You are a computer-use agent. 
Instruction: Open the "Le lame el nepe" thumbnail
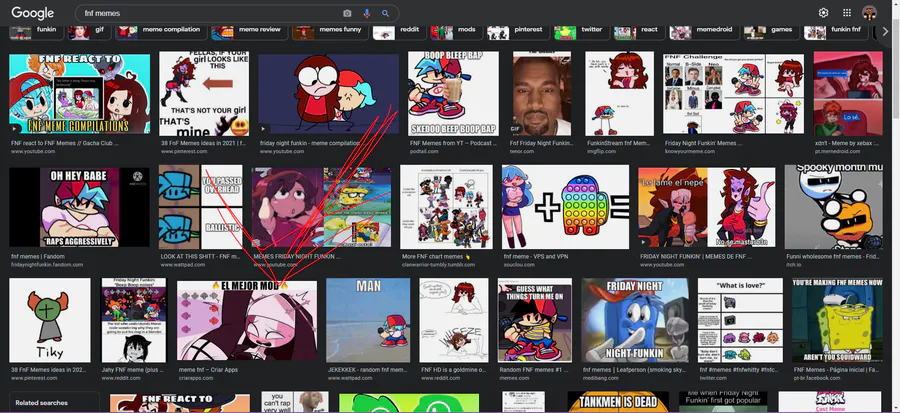pos(707,207)
